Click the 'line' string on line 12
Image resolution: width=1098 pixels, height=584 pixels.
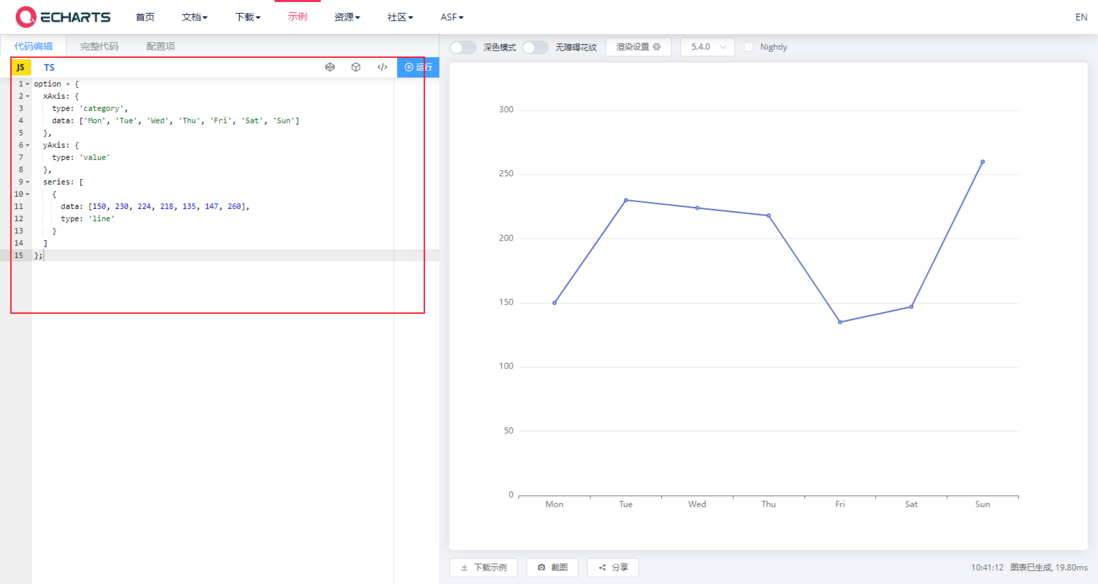tap(102, 218)
